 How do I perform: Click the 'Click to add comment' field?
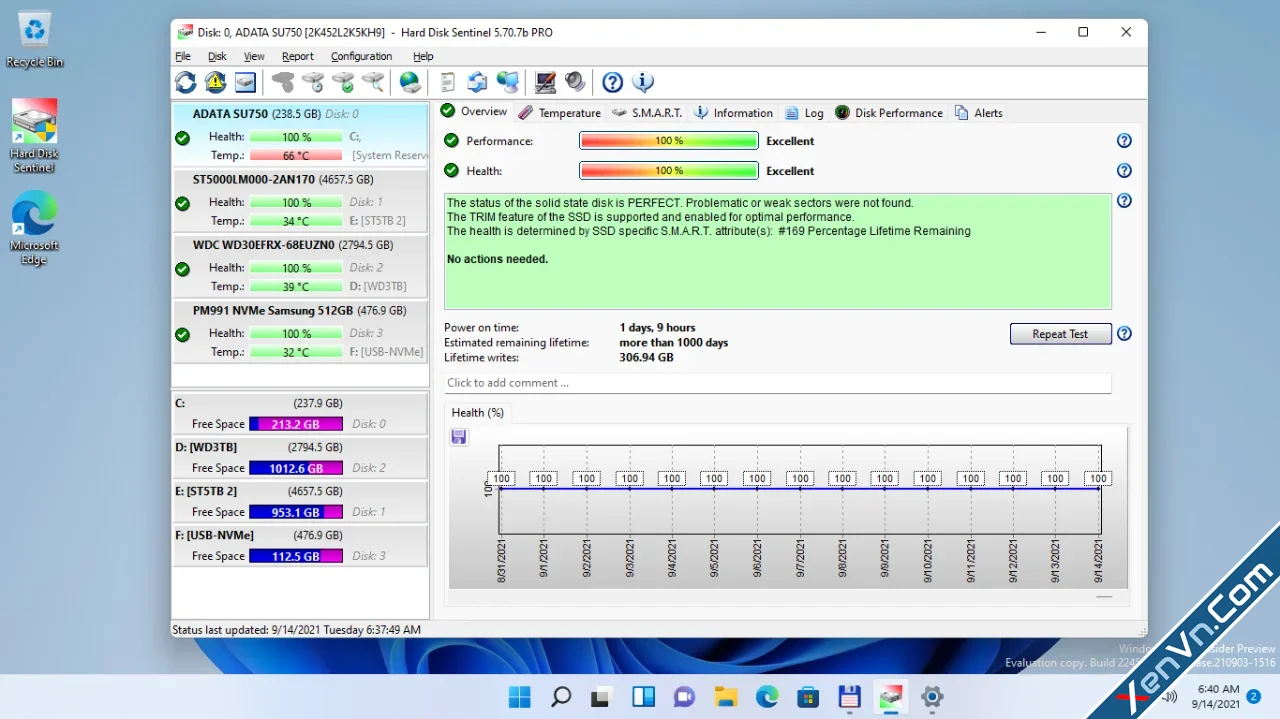tap(778, 383)
